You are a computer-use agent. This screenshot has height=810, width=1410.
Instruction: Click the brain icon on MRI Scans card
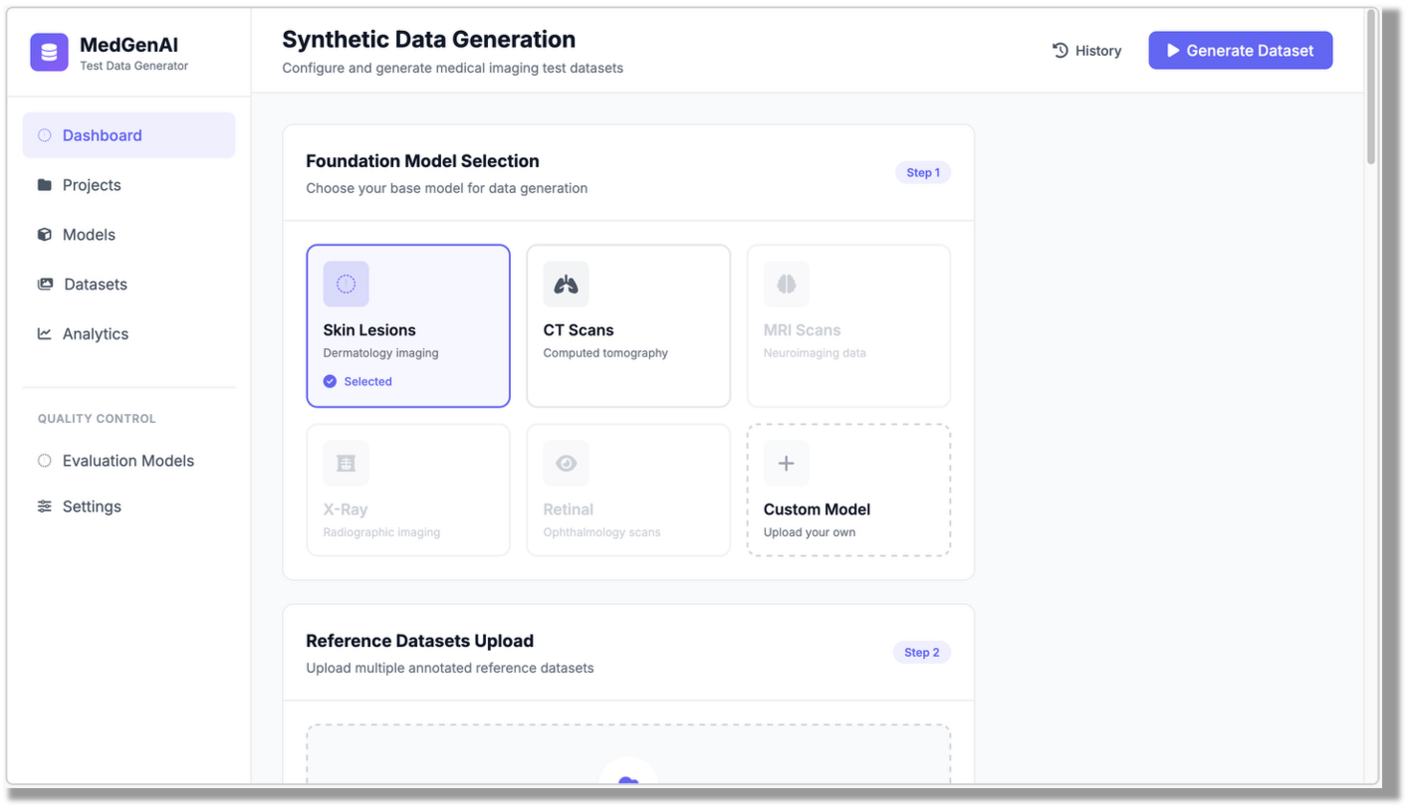point(786,284)
